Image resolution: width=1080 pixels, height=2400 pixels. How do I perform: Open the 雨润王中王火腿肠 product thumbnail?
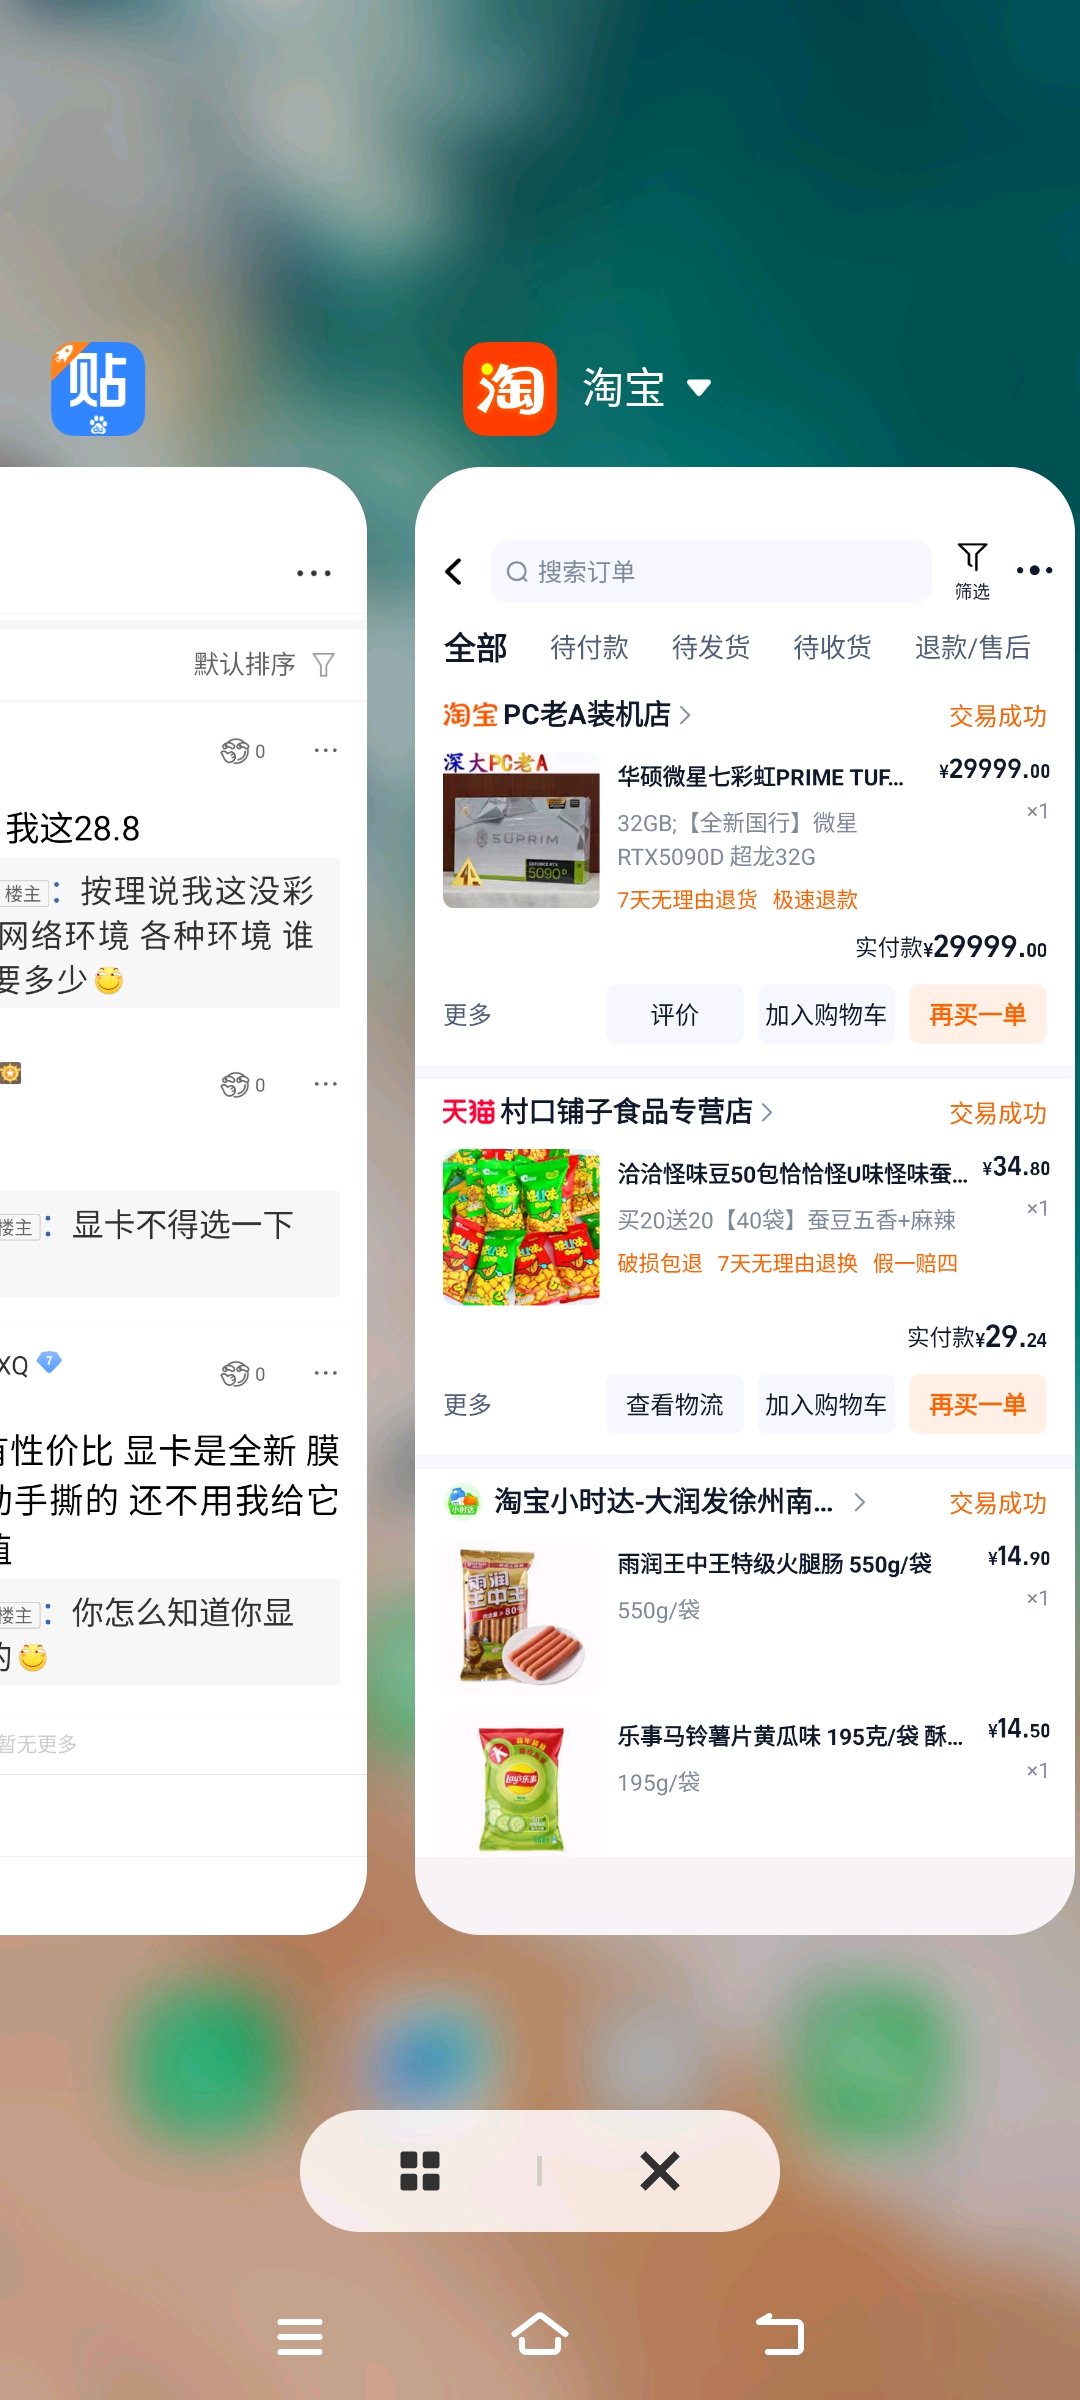click(x=521, y=1616)
